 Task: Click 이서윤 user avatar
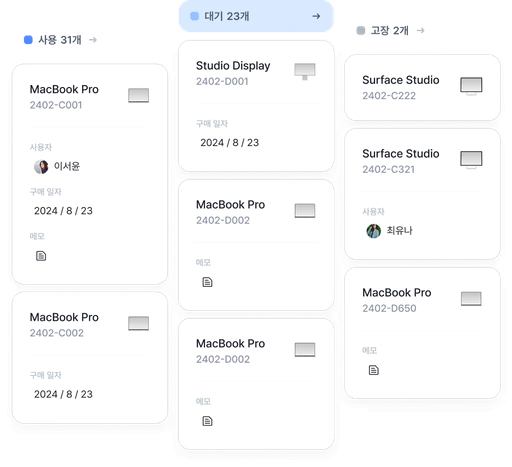click(x=41, y=167)
